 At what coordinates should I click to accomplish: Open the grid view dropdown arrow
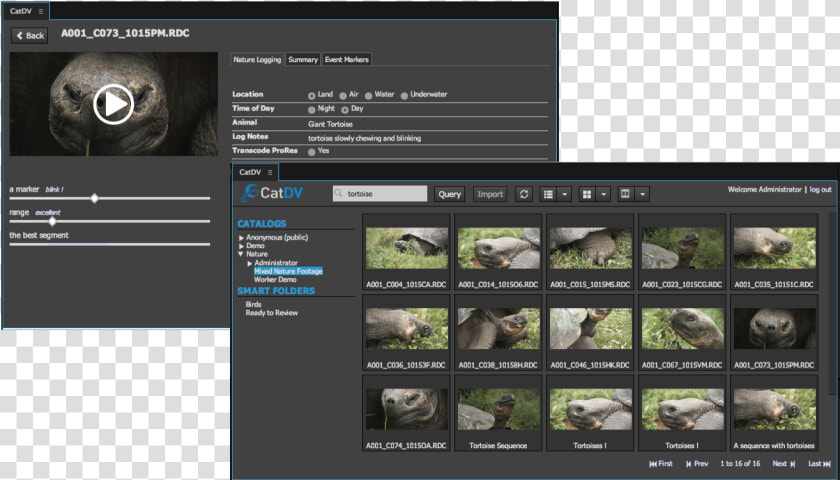click(603, 194)
